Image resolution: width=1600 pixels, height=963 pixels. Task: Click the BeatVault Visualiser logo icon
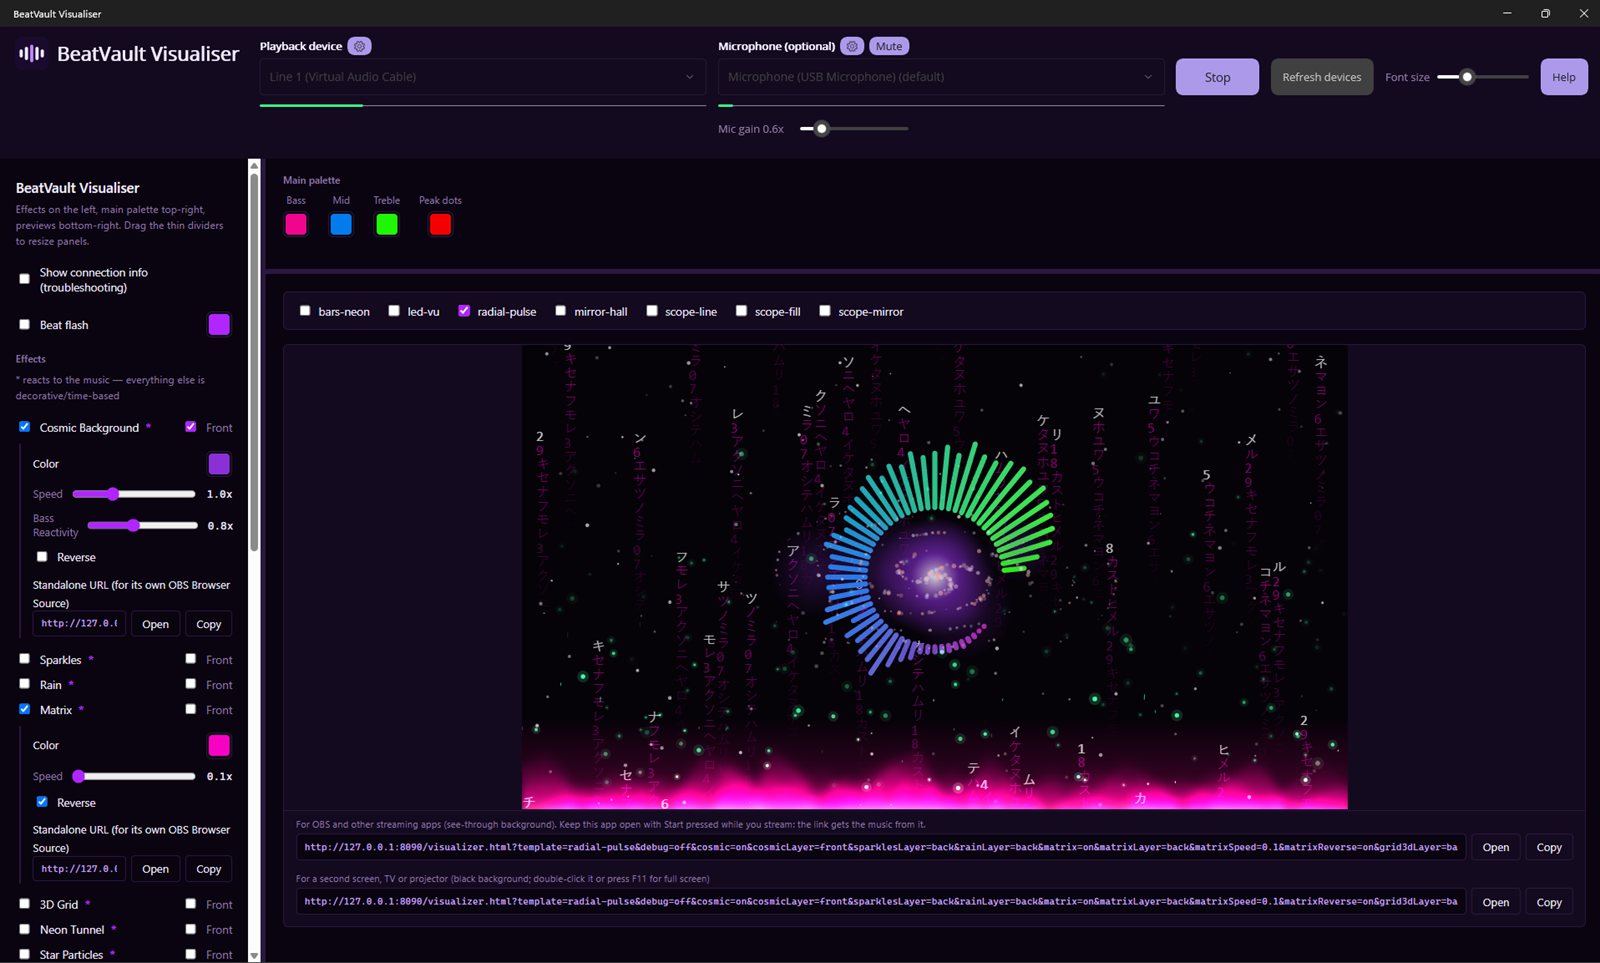coord(32,53)
